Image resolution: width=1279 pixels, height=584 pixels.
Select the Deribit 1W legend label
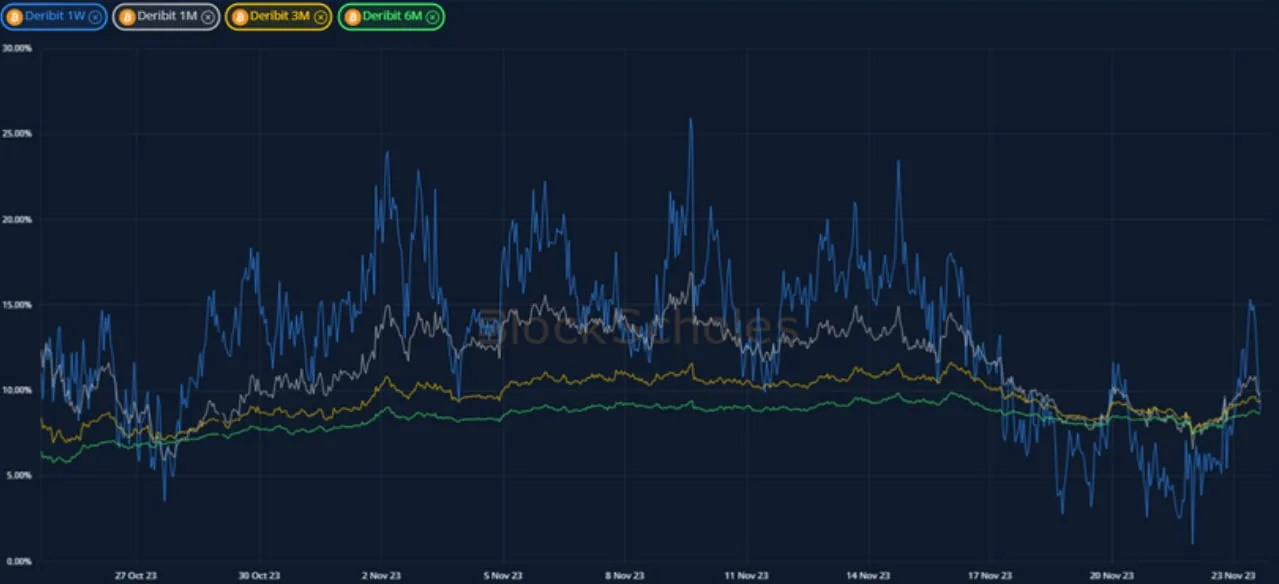55,17
